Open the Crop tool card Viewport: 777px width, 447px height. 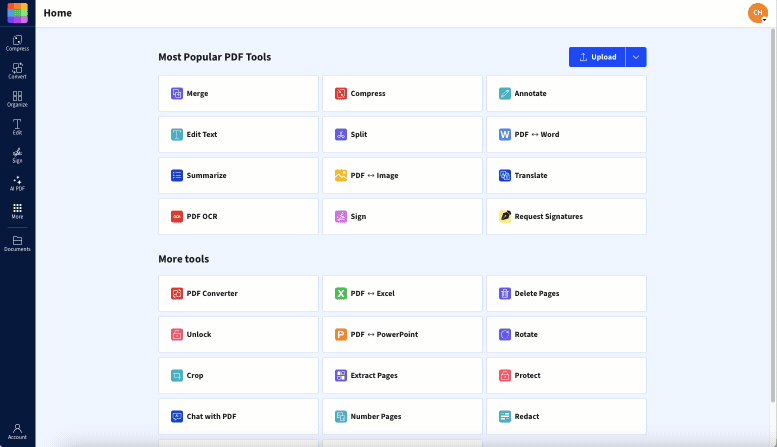tap(238, 376)
